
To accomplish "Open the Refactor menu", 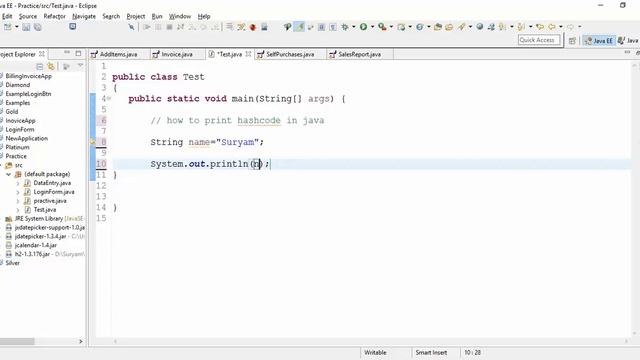I will coord(54,16).
